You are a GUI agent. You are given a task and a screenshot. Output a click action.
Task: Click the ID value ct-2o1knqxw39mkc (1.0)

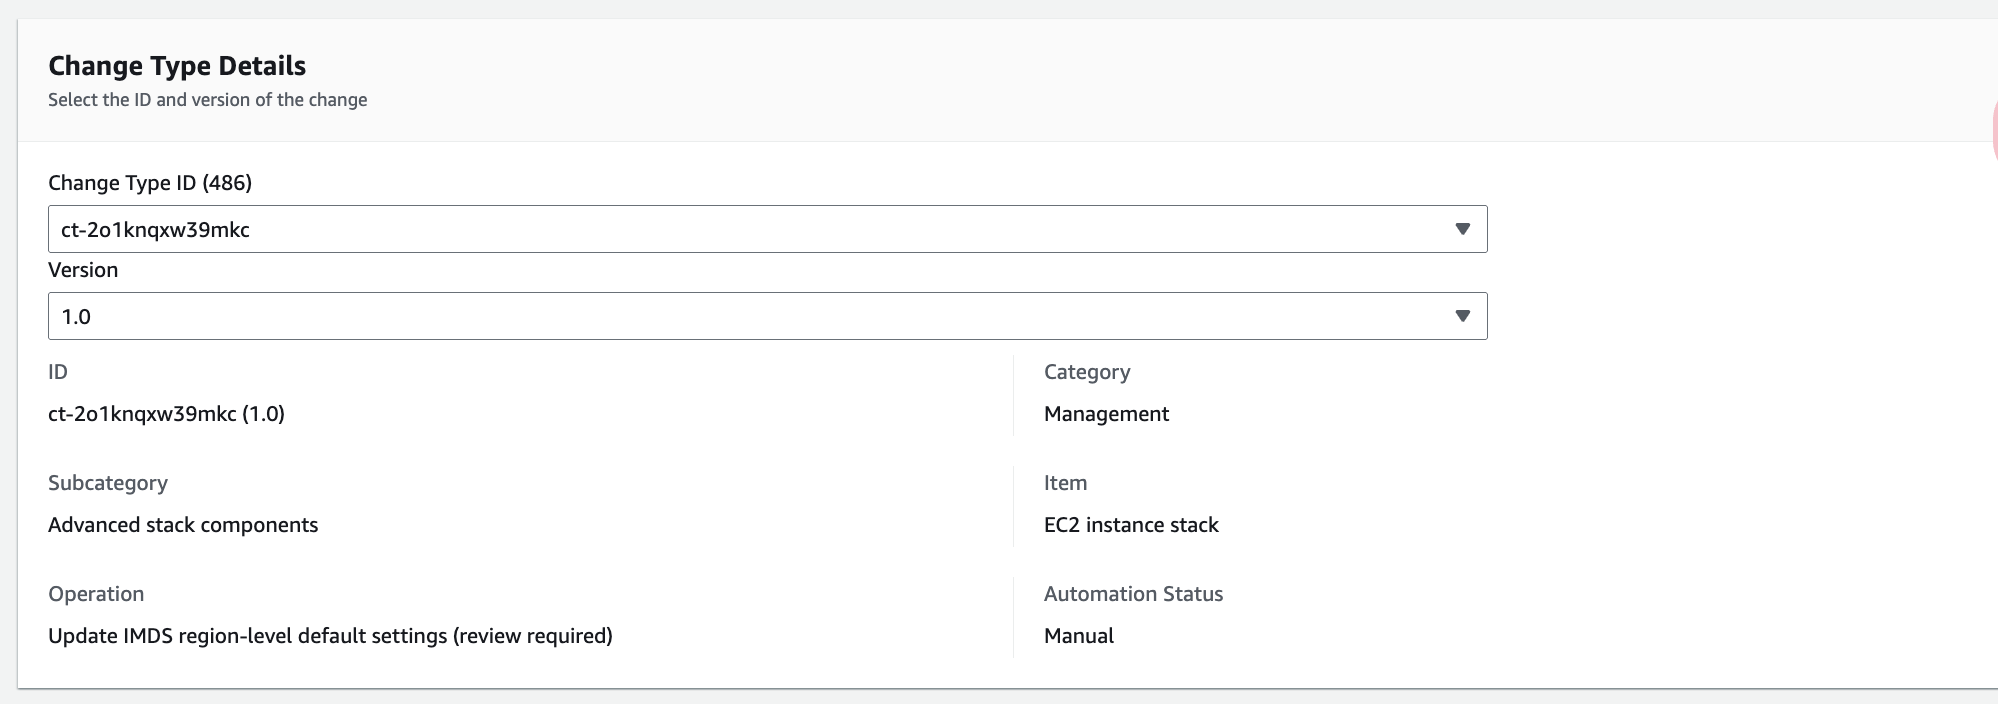pos(166,414)
